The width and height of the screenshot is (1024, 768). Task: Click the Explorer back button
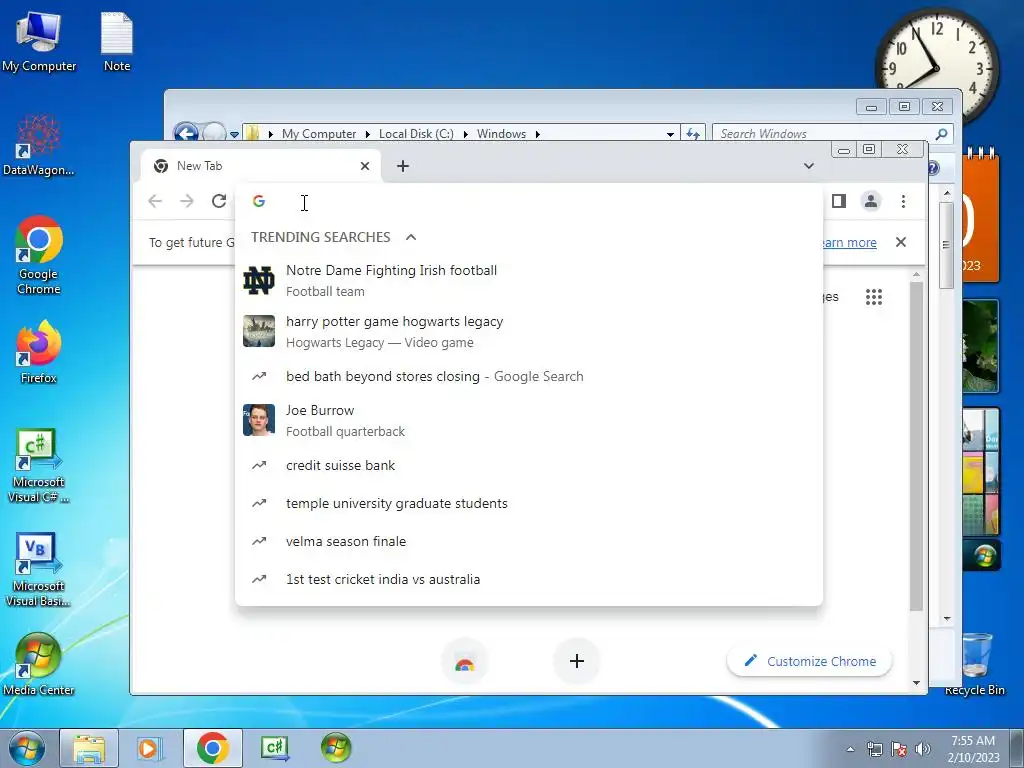186,133
